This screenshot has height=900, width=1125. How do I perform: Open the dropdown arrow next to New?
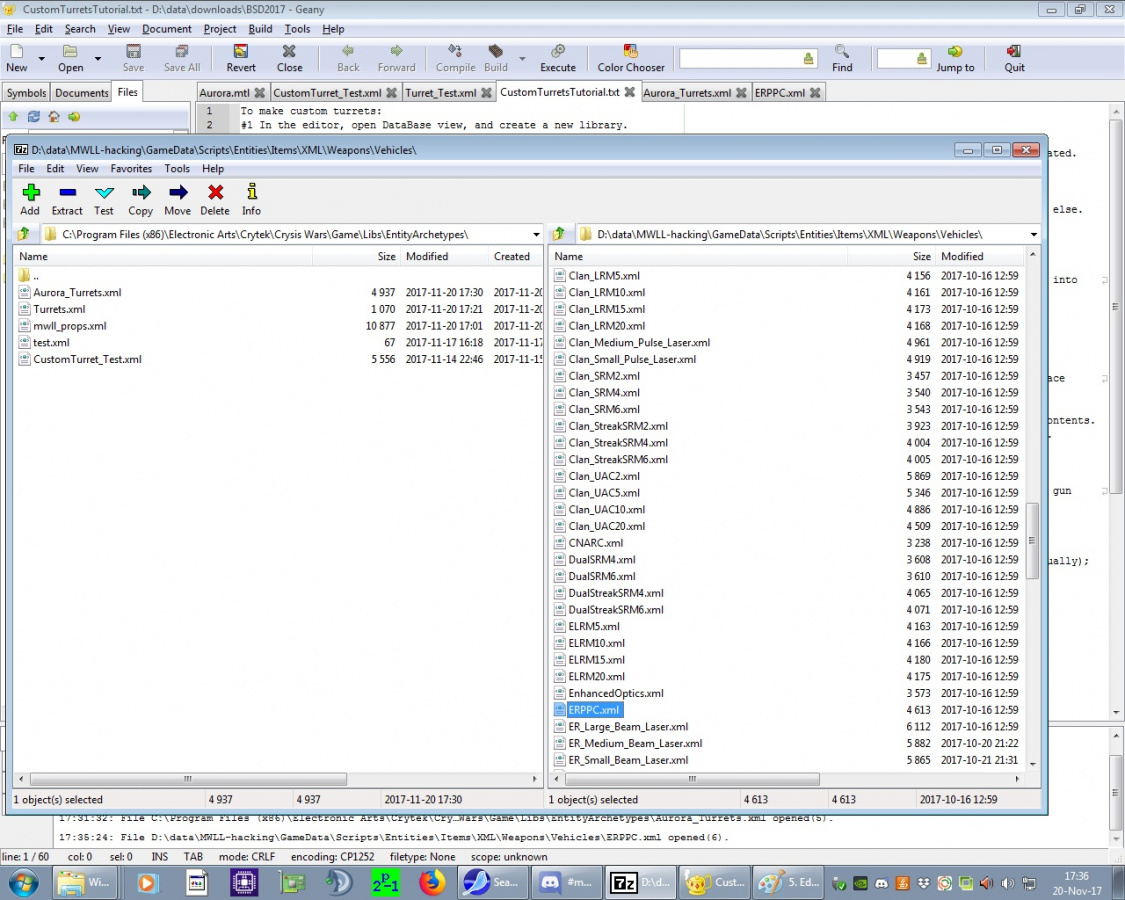point(42,59)
